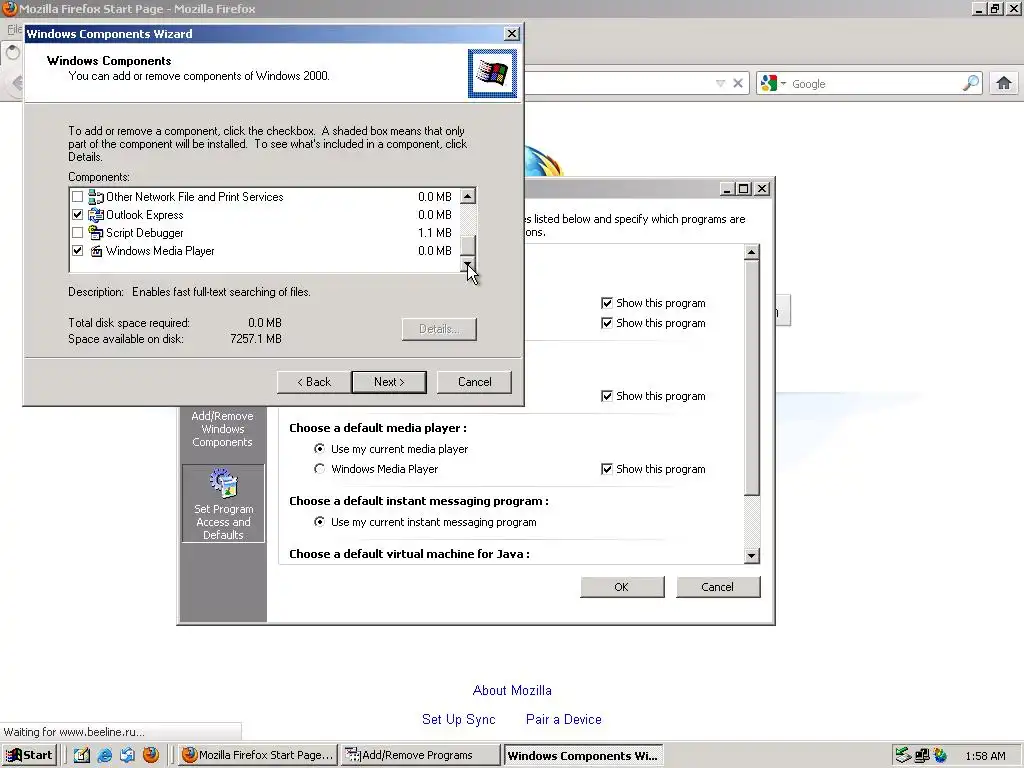Image resolution: width=1024 pixels, height=768 pixels.
Task: Click the Firefox logo in the title bar
Action: (x=9, y=8)
